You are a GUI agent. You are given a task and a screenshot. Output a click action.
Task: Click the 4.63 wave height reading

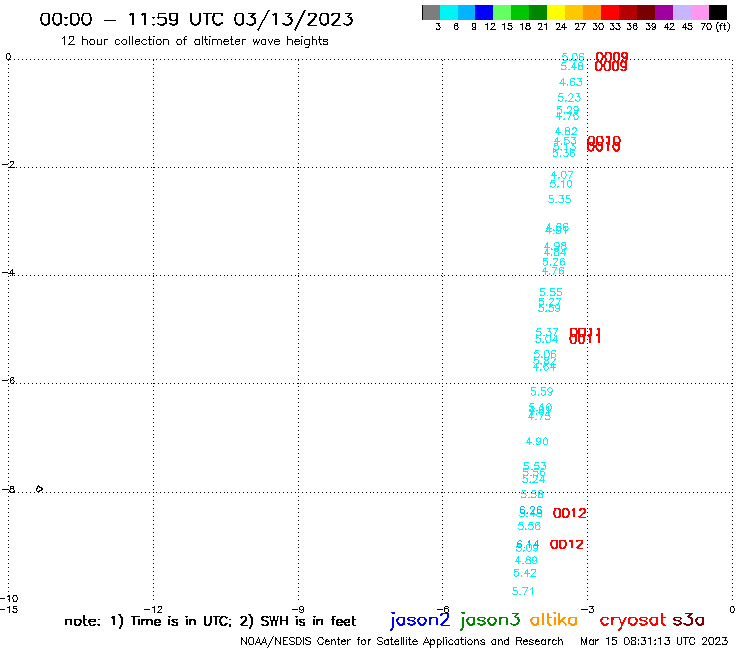tap(571, 82)
